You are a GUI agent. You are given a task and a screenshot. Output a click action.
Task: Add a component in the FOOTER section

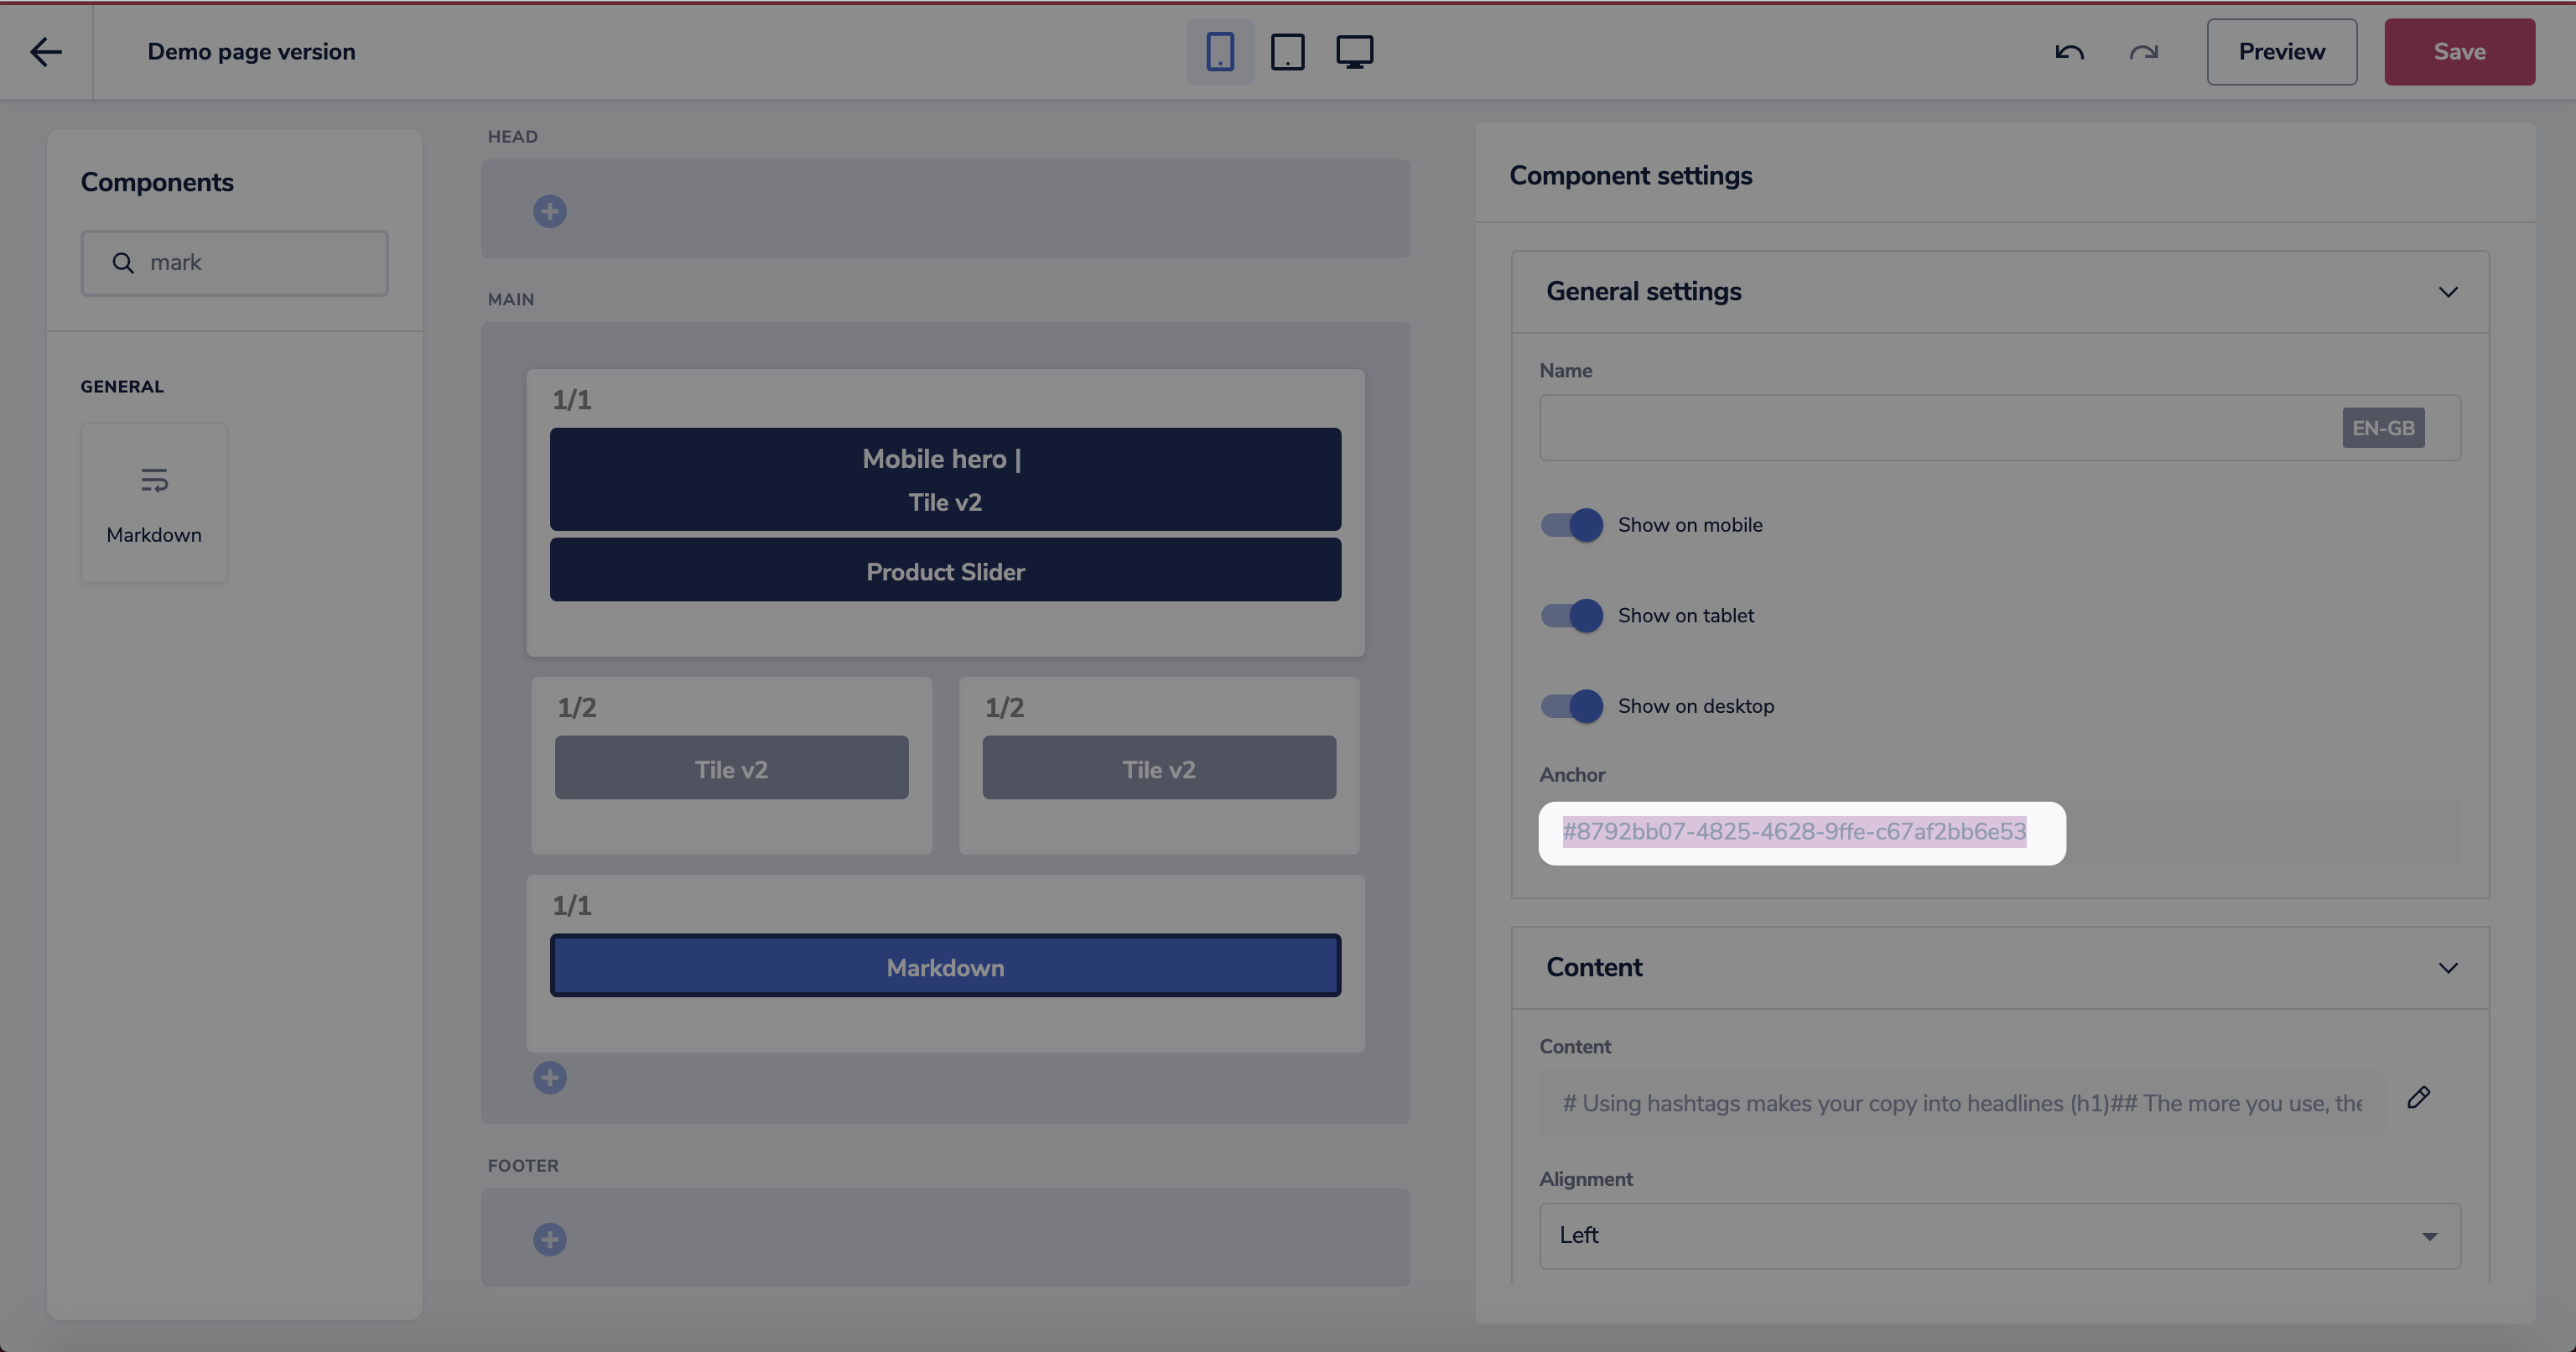(549, 1239)
